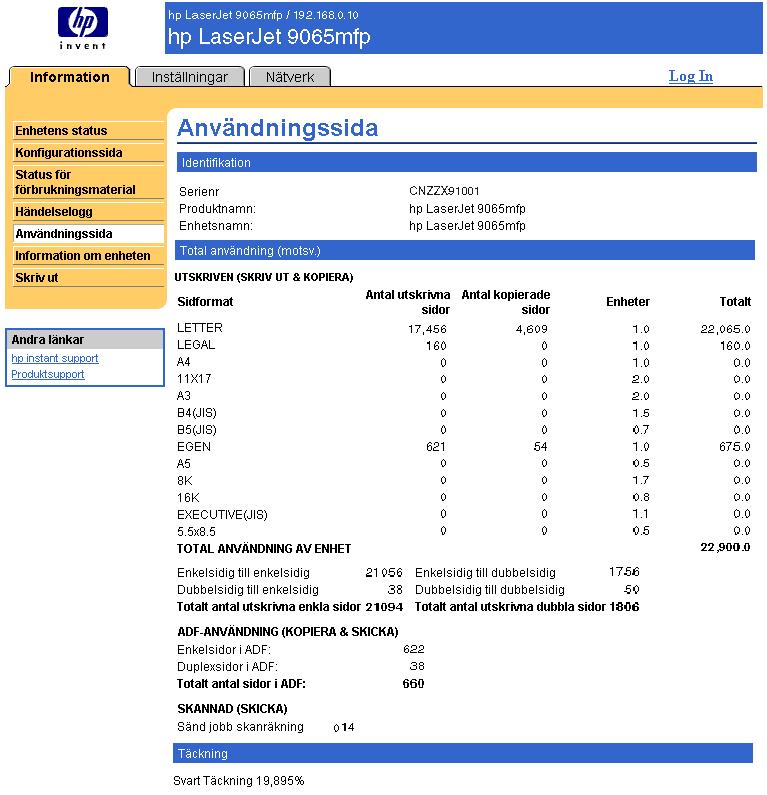767x795 pixels.
Task: Click Sänd jobb skanräkning label
Action: [240, 727]
